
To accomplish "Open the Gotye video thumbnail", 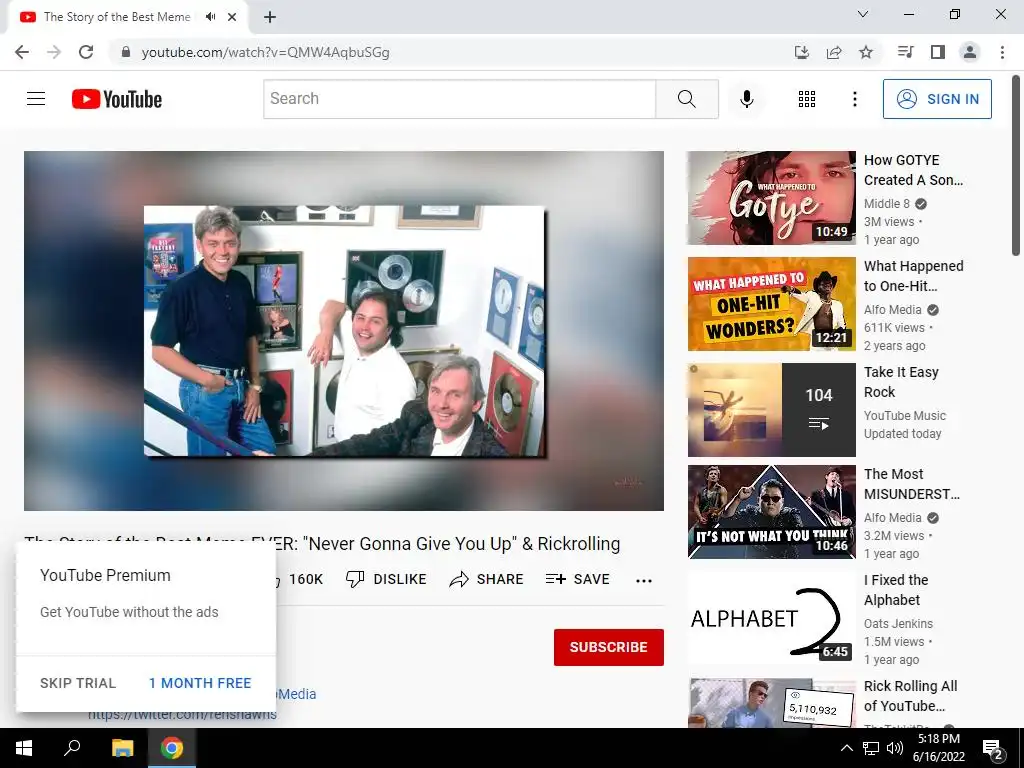I will (x=771, y=198).
